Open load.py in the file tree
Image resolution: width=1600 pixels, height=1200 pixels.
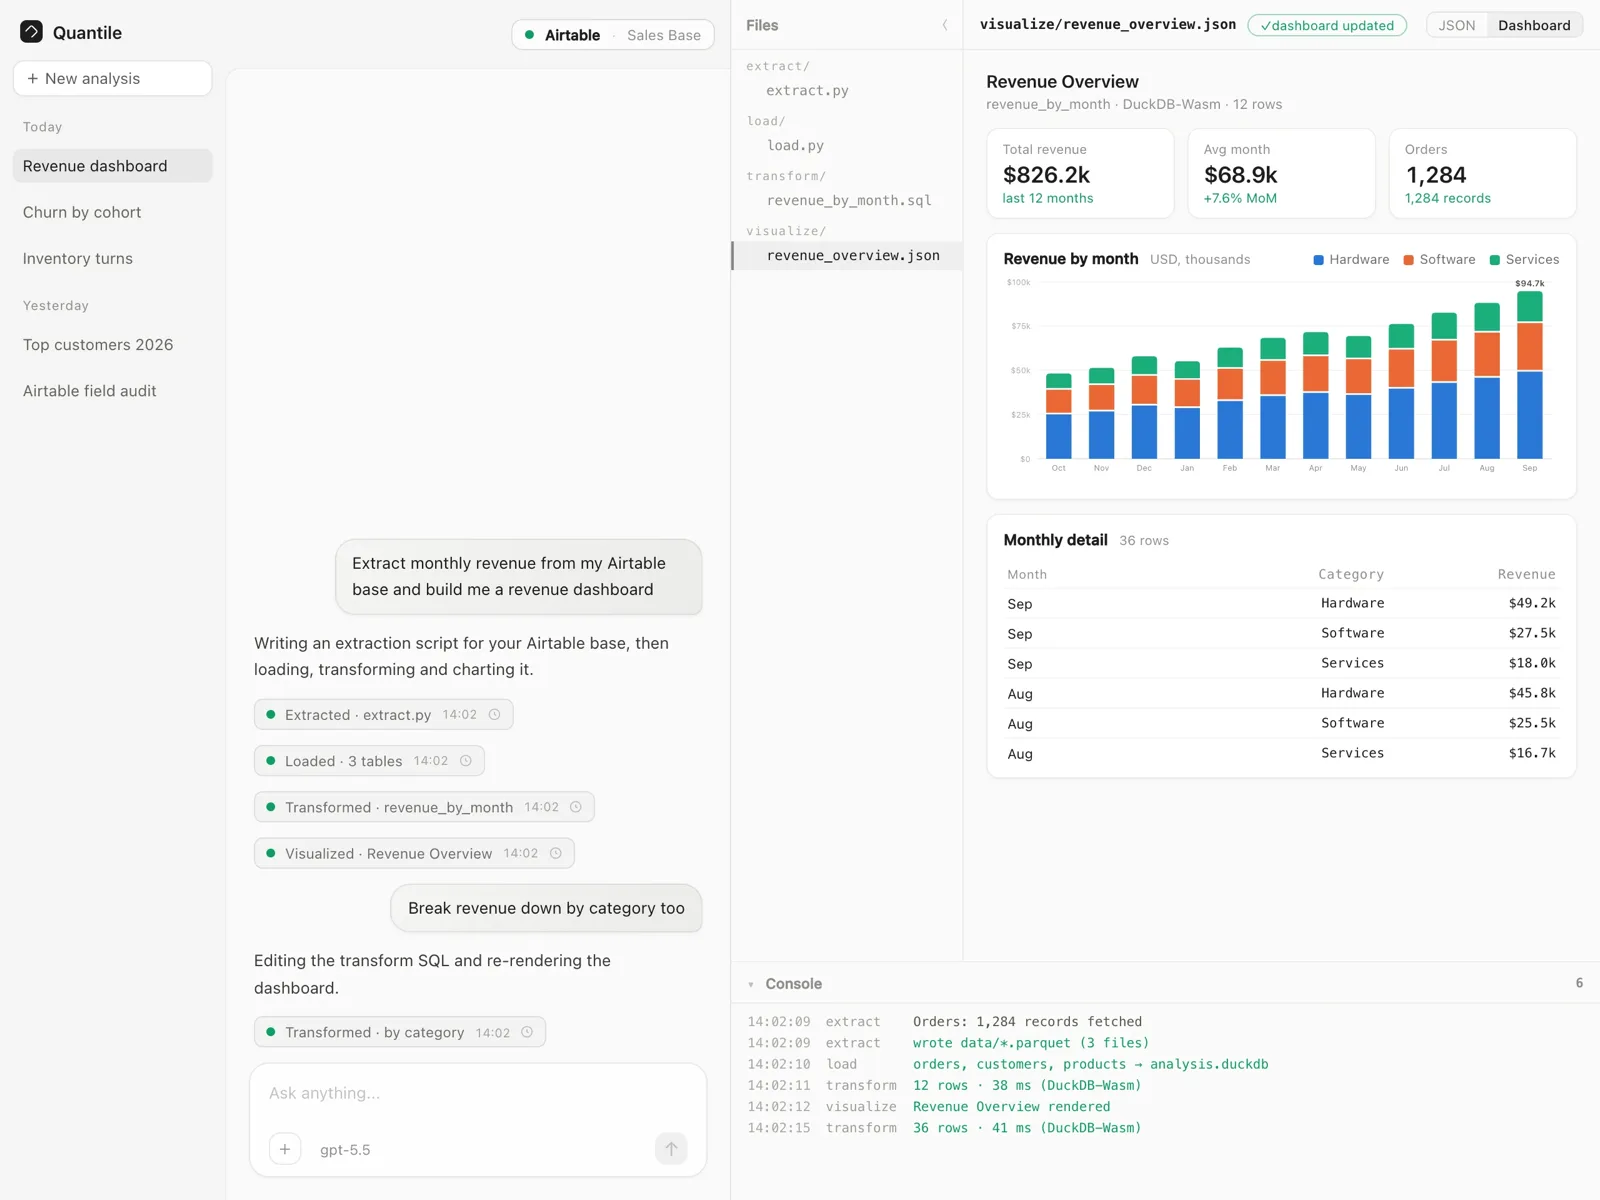pyautogui.click(x=847, y=145)
